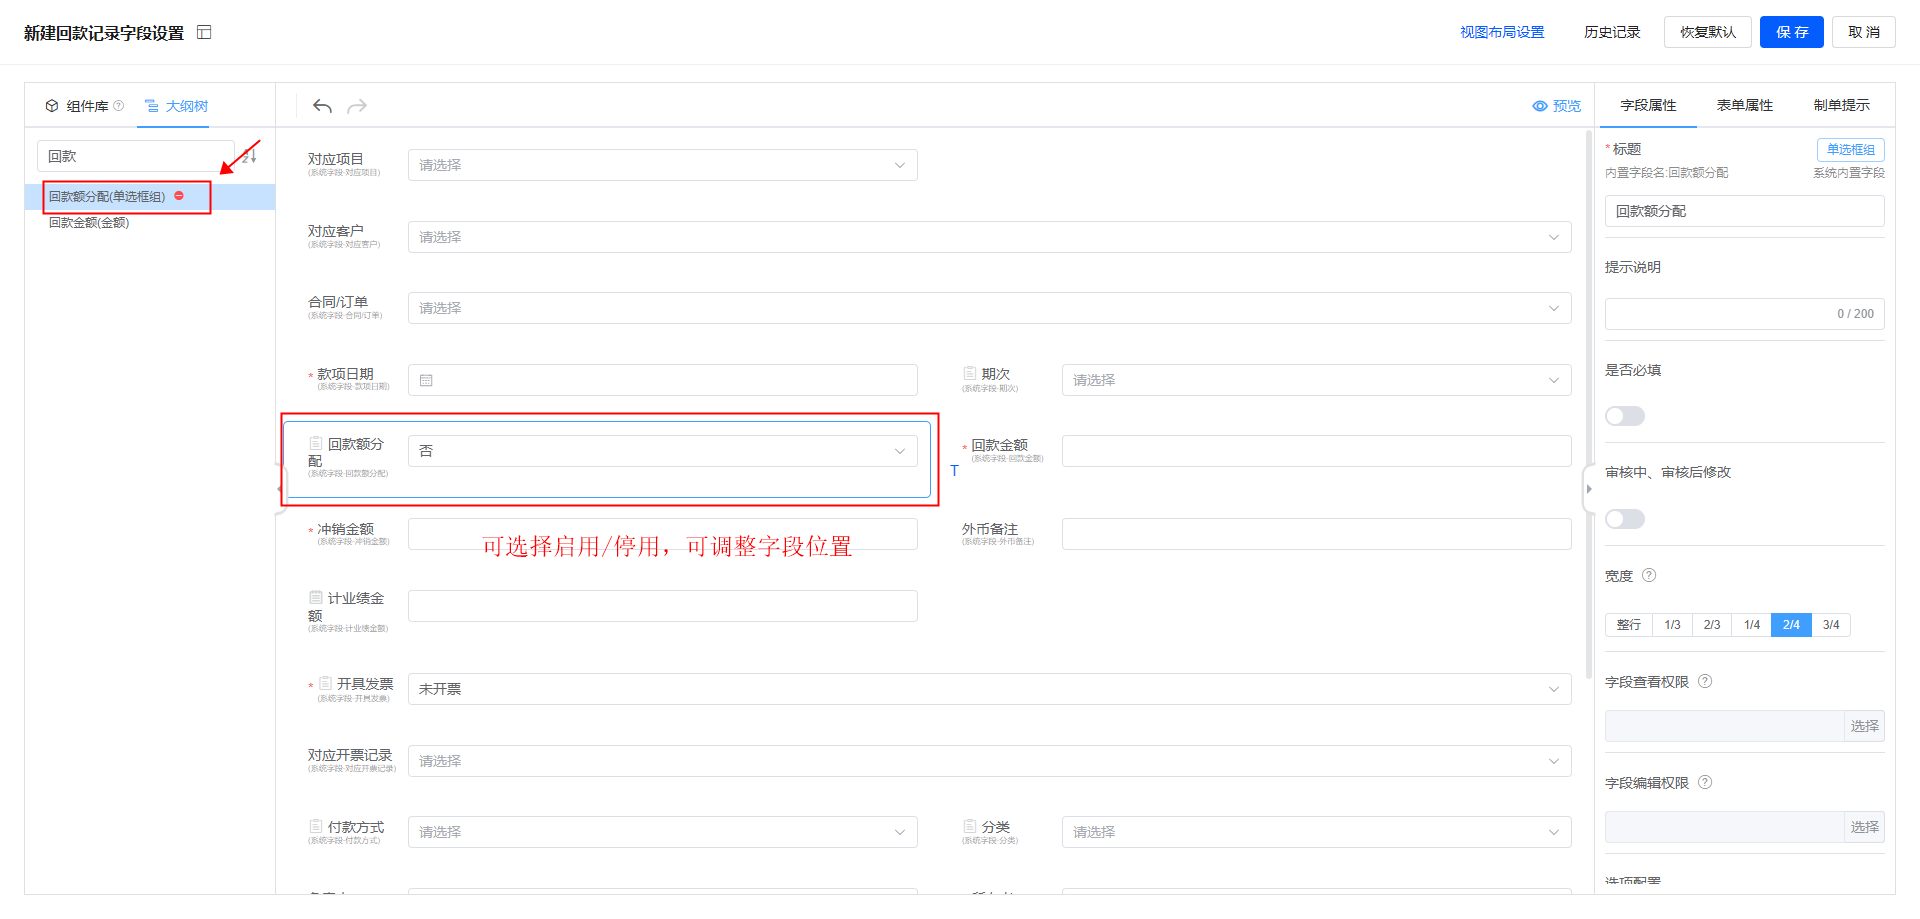Select the 3/4 width option

coord(1830,625)
